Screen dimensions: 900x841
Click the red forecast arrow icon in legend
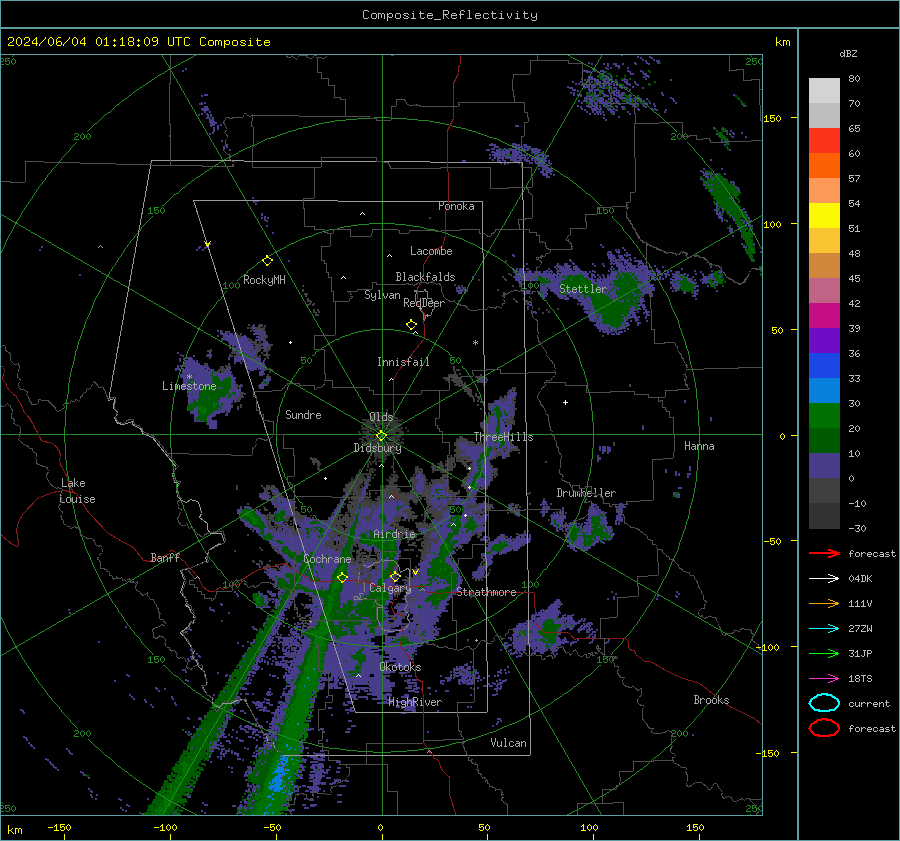tap(824, 553)
